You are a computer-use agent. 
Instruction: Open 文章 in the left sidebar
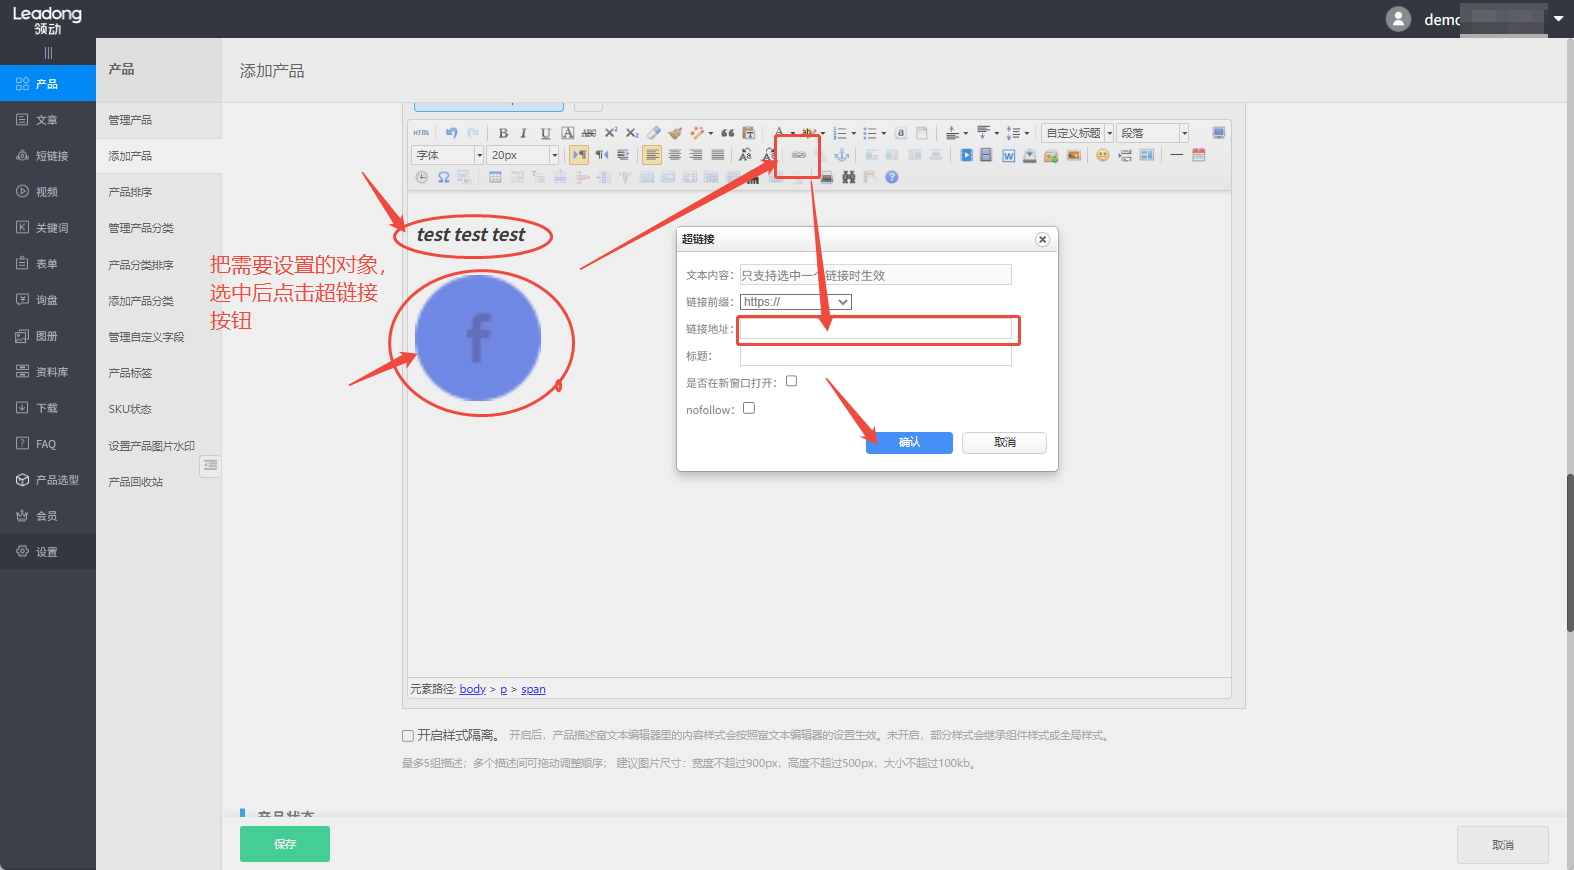[47, 120]
